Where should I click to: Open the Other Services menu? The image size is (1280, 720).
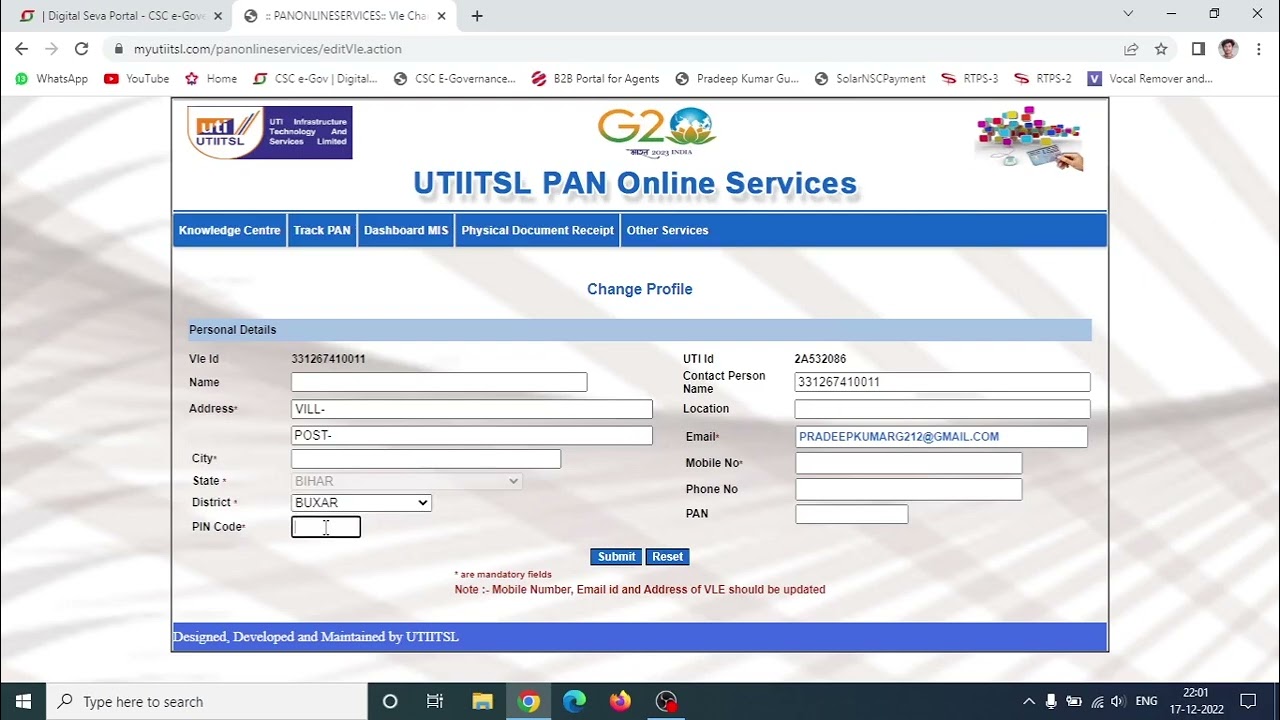[667, 230]
